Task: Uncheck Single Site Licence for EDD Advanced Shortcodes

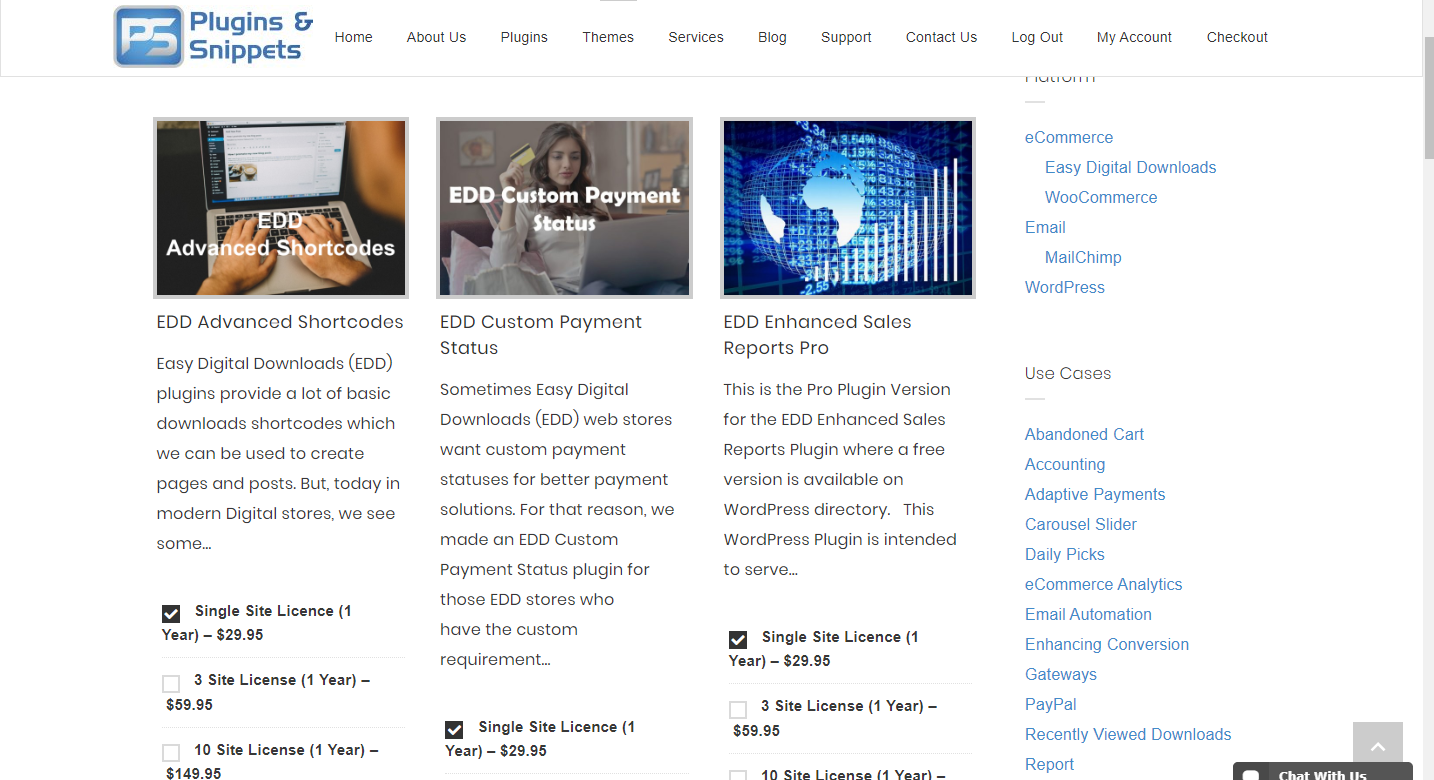Action: pyautogui.click(x=171, y=613)
